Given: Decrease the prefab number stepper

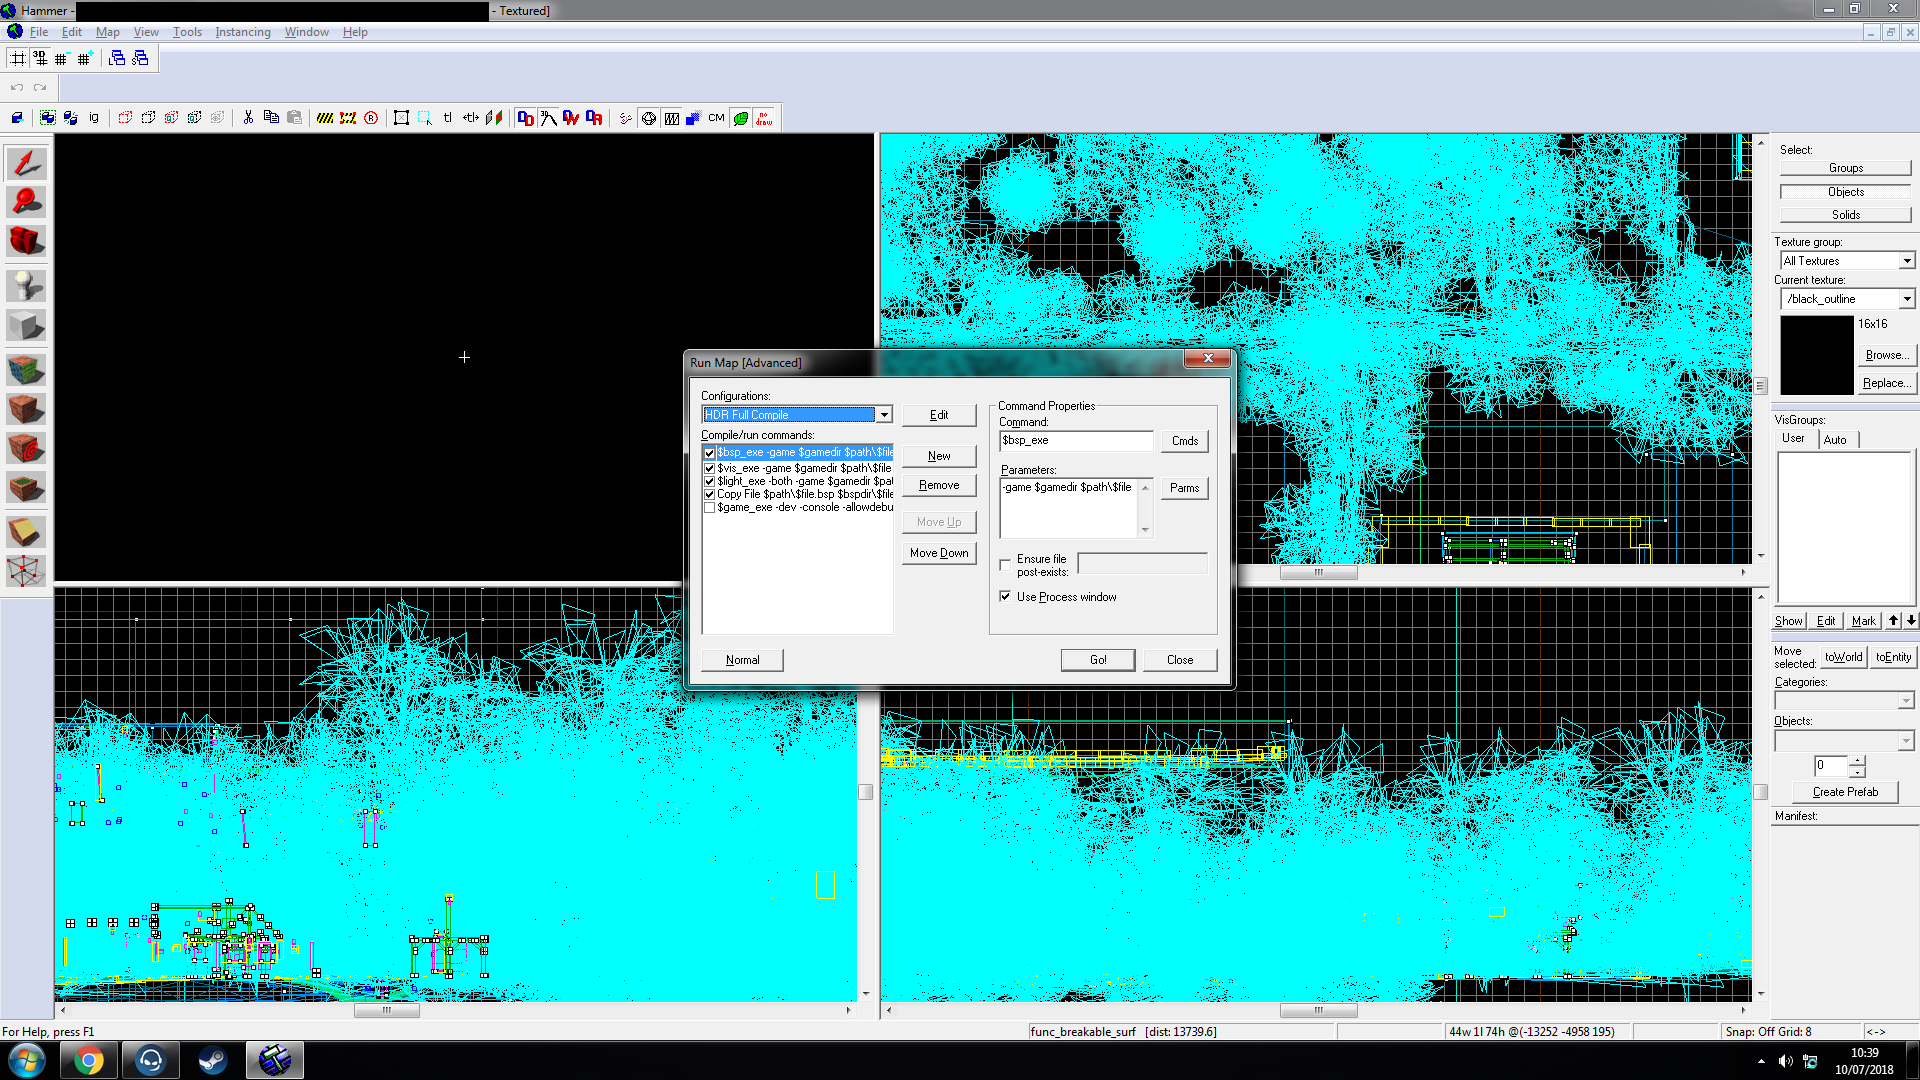Looking at the screenshot, I should pyautogui.click(x=1857, y=772).
